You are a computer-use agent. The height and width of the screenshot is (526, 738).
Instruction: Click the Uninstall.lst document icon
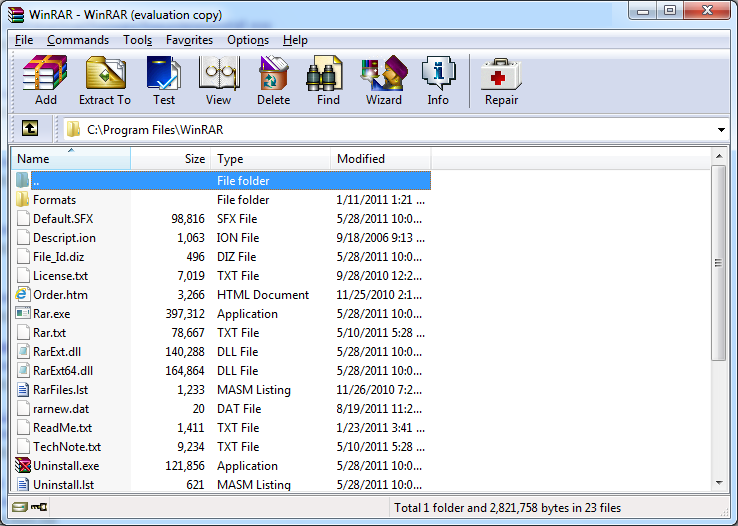coord(23,484)
